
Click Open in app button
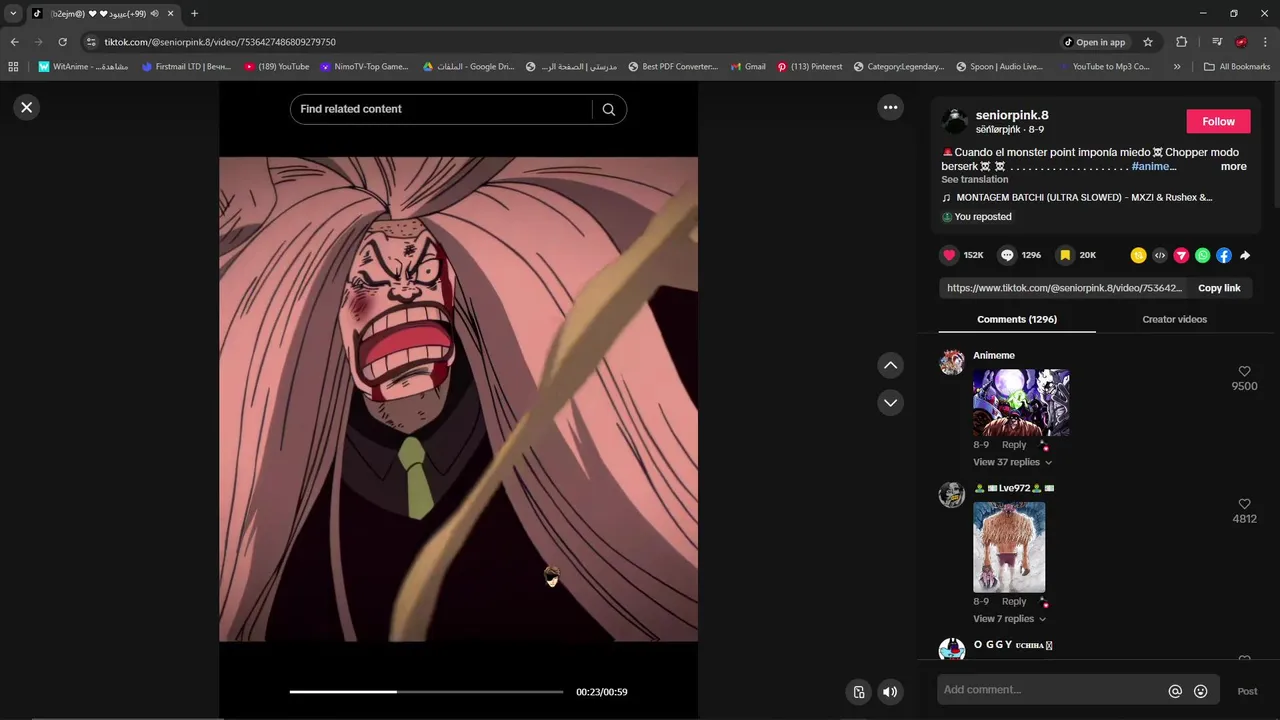(x=1094, y=42)
